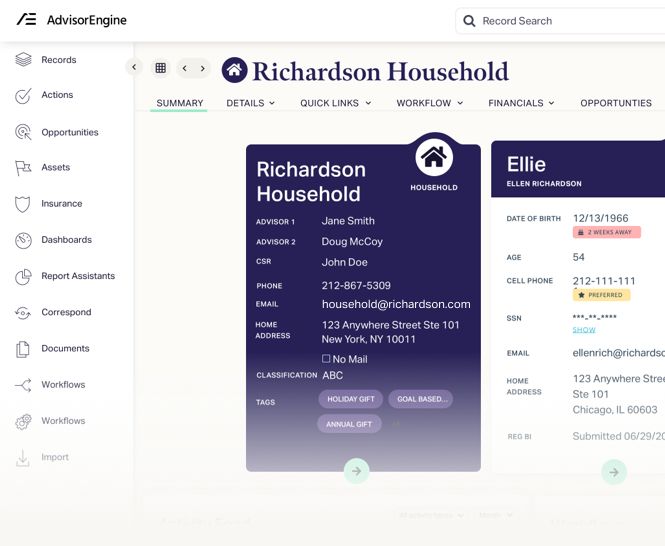The height and width of the screenshot is (546, 665).
Task: Click the Holiday Gift tag
Action: pos(351,399)
